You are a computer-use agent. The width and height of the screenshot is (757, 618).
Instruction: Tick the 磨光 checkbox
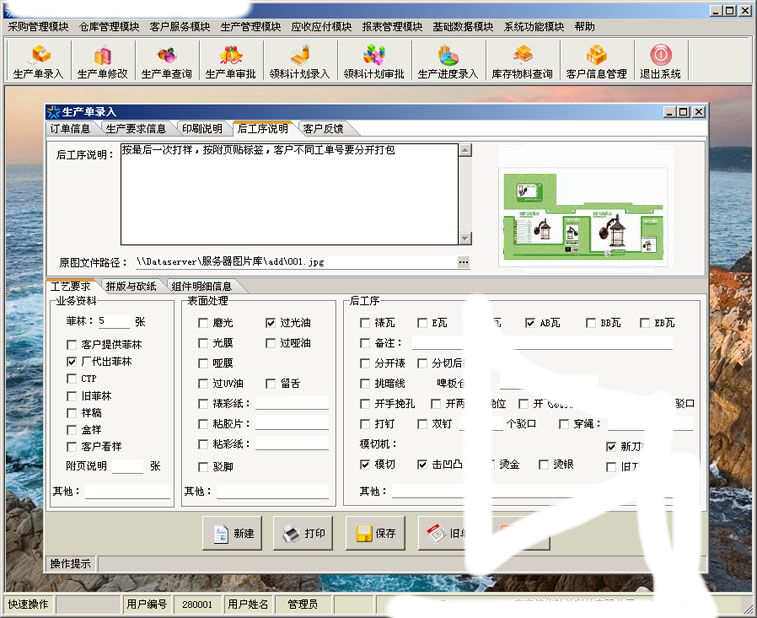tap(203, 323)
